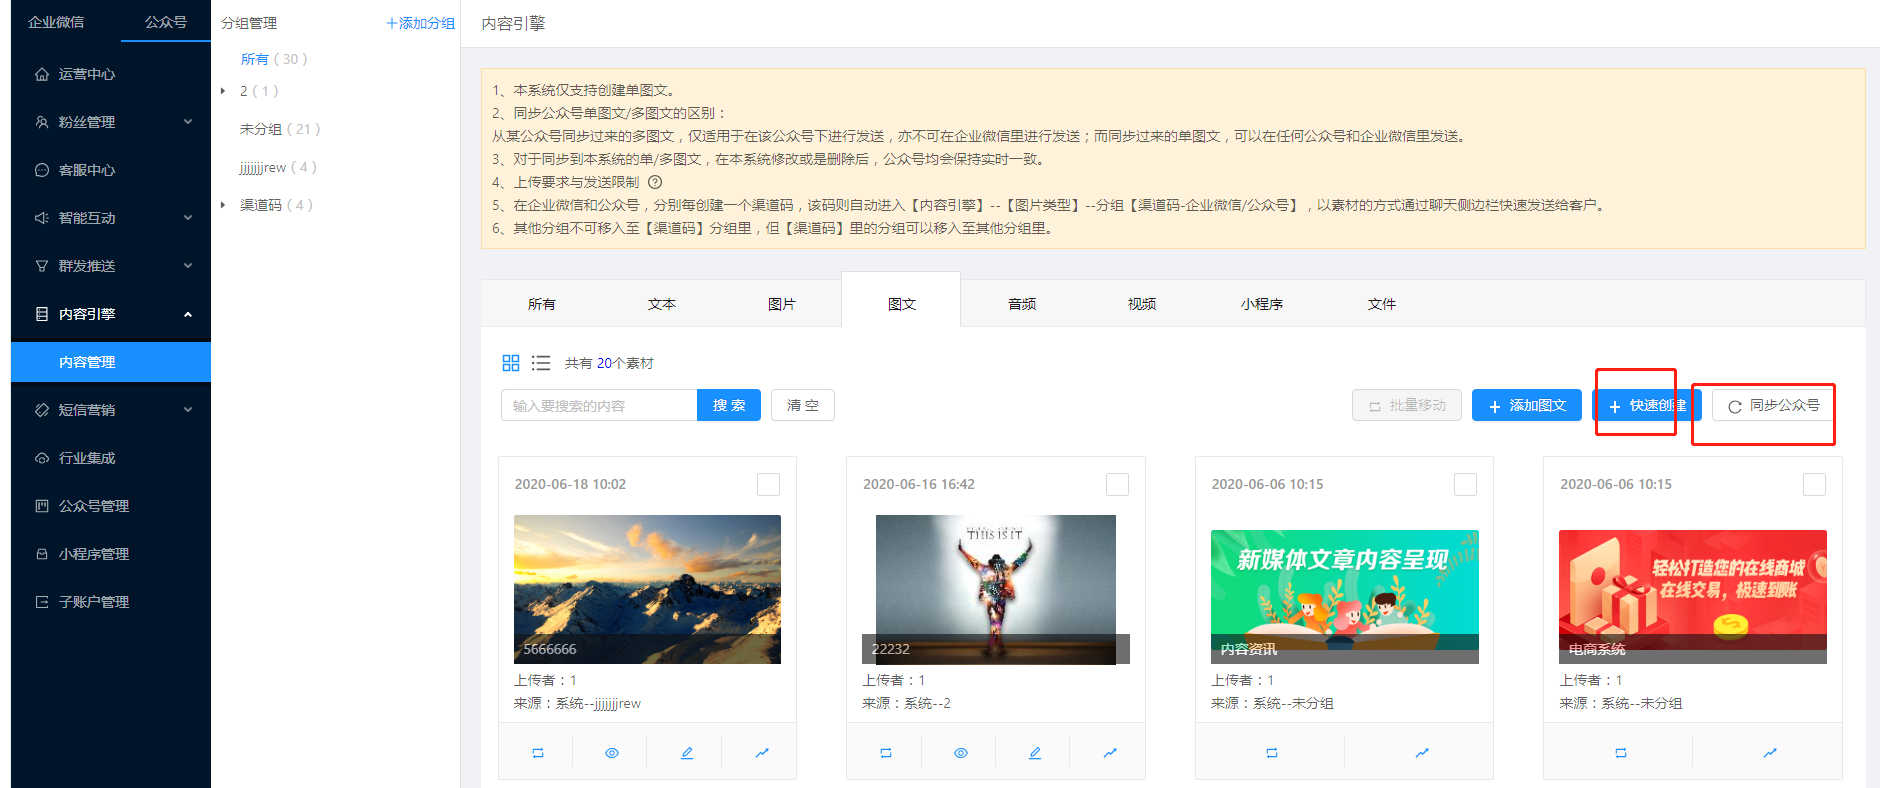Viewport: 1880px width, 788px height.
Task: Select 公众号 top tab
Action: [x=165, y=22]
